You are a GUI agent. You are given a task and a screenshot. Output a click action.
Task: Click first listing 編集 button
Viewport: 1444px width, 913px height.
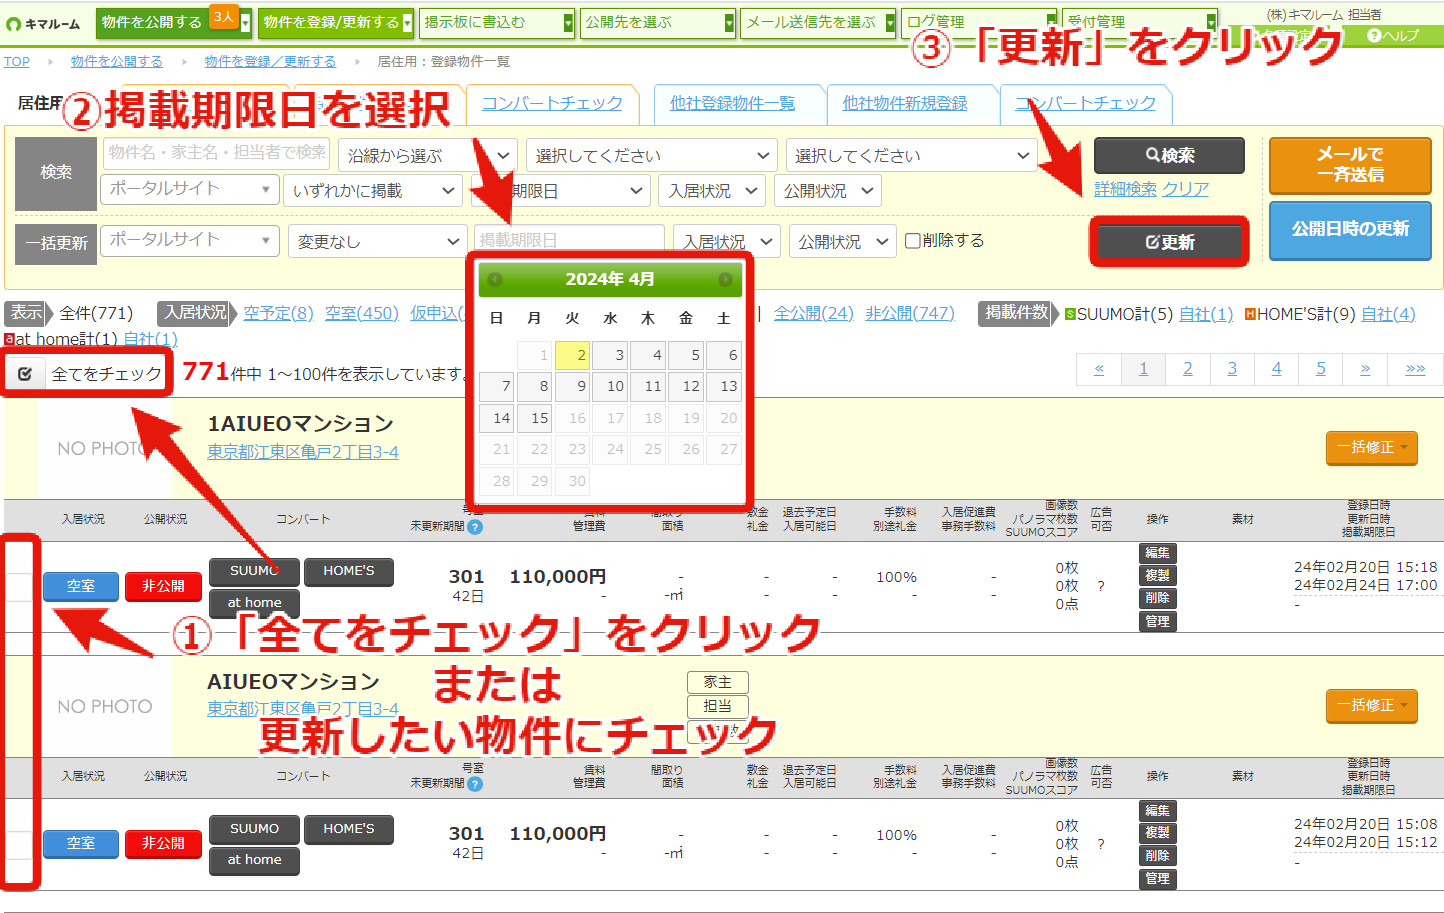pos(1157,553)
